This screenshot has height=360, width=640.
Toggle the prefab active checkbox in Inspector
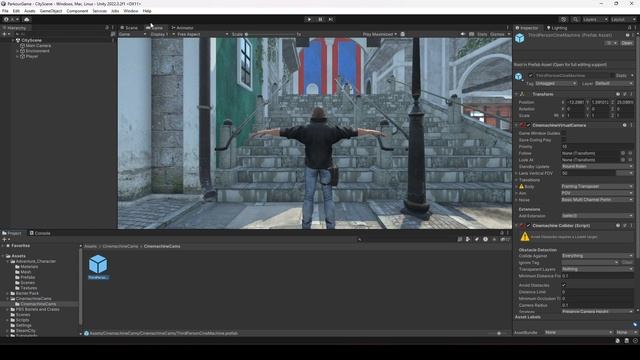(x=531, y=76)
